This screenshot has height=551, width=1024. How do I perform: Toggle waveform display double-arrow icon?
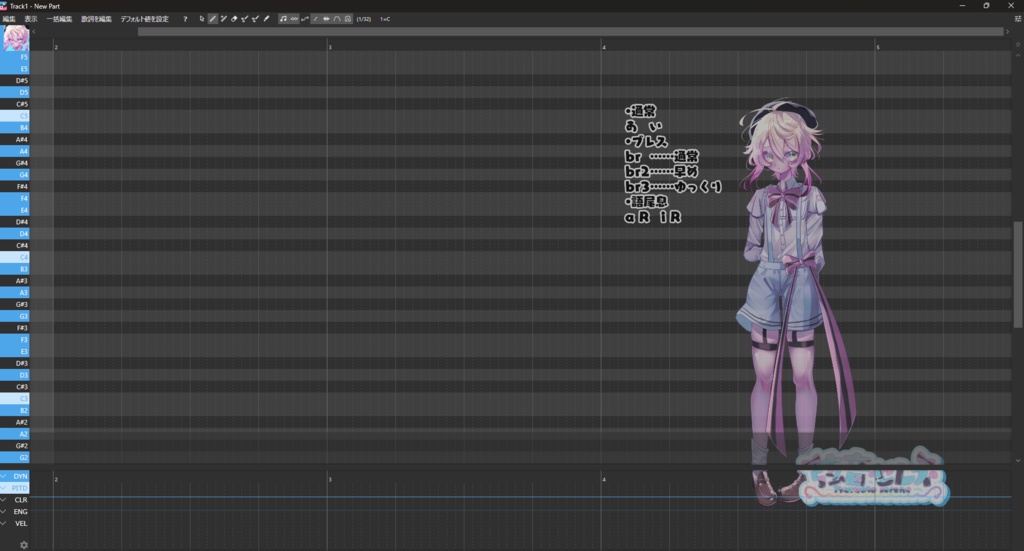[326, 19]
